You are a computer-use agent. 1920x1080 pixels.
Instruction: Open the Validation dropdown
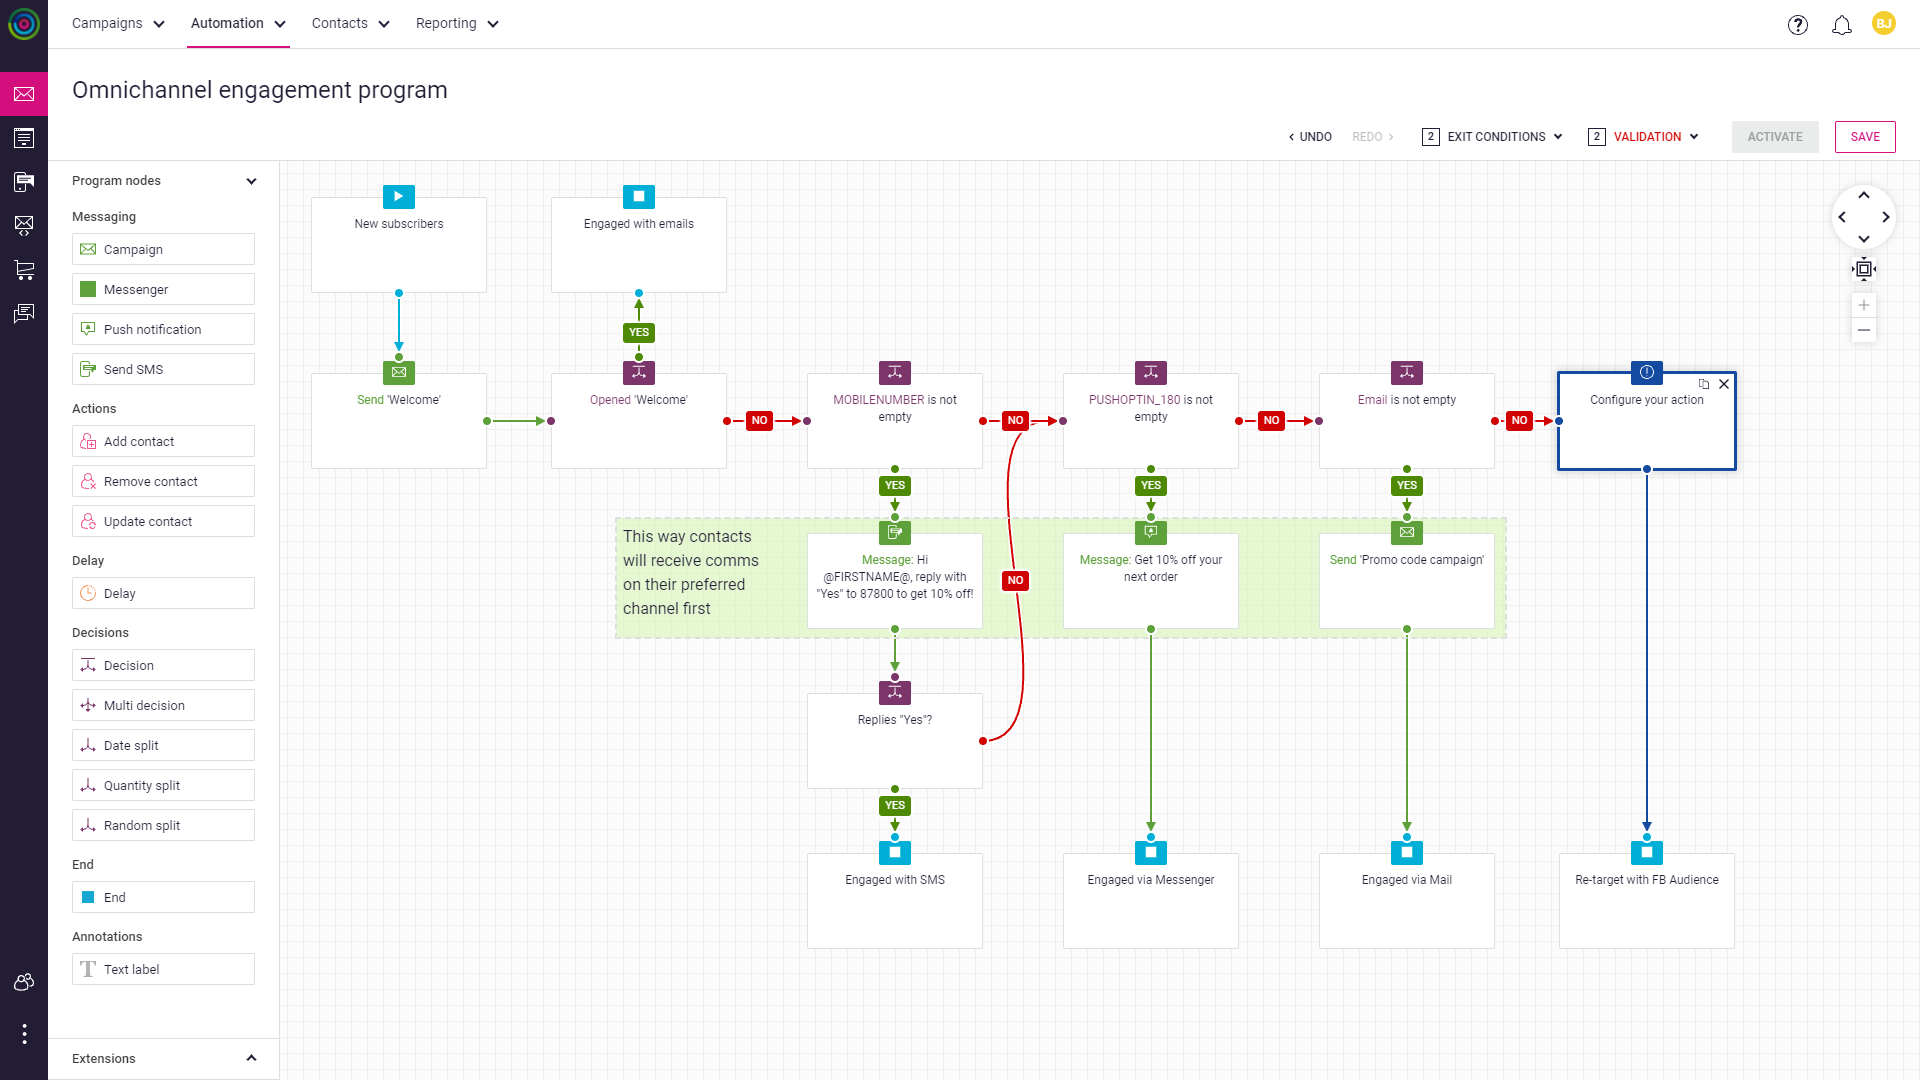coord(1645,137)
